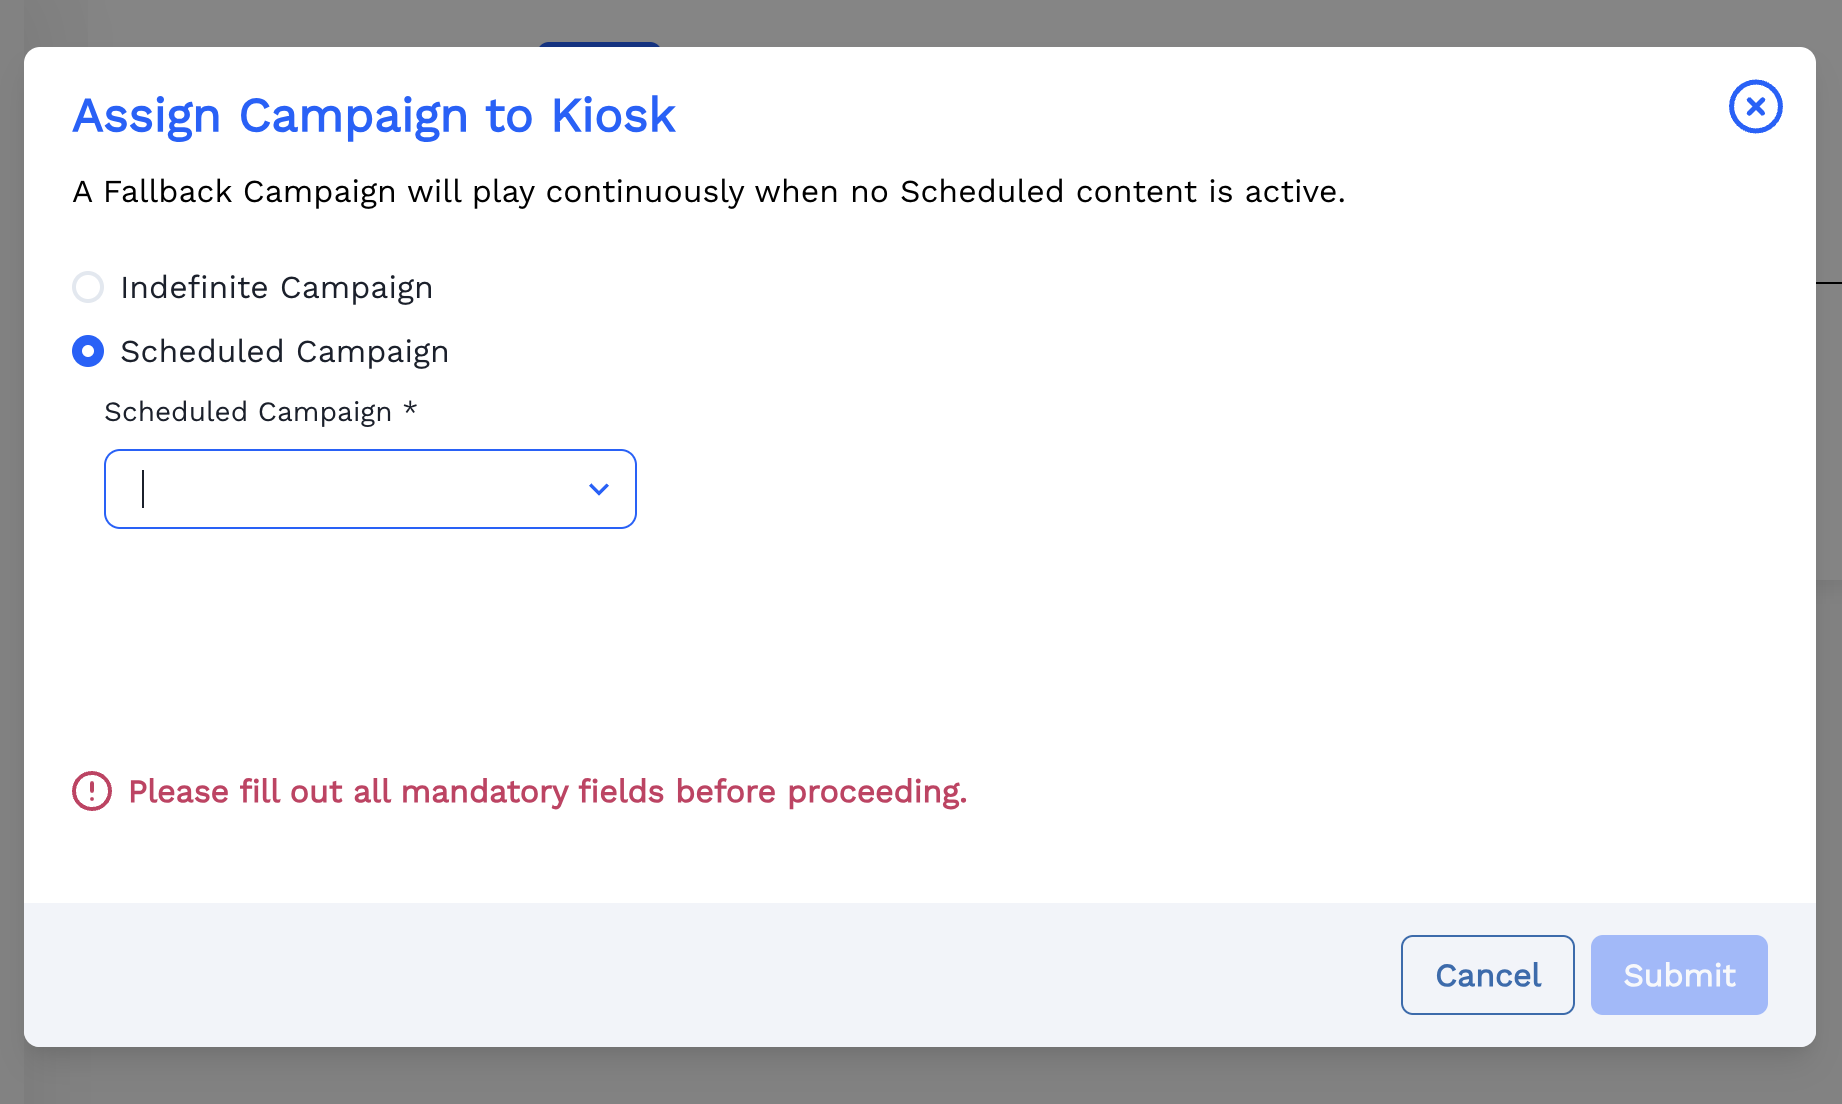Viewport: 1842px width, 1104px height.
Task: Click the required asterisk beside the field label
Action: [410, 410]
